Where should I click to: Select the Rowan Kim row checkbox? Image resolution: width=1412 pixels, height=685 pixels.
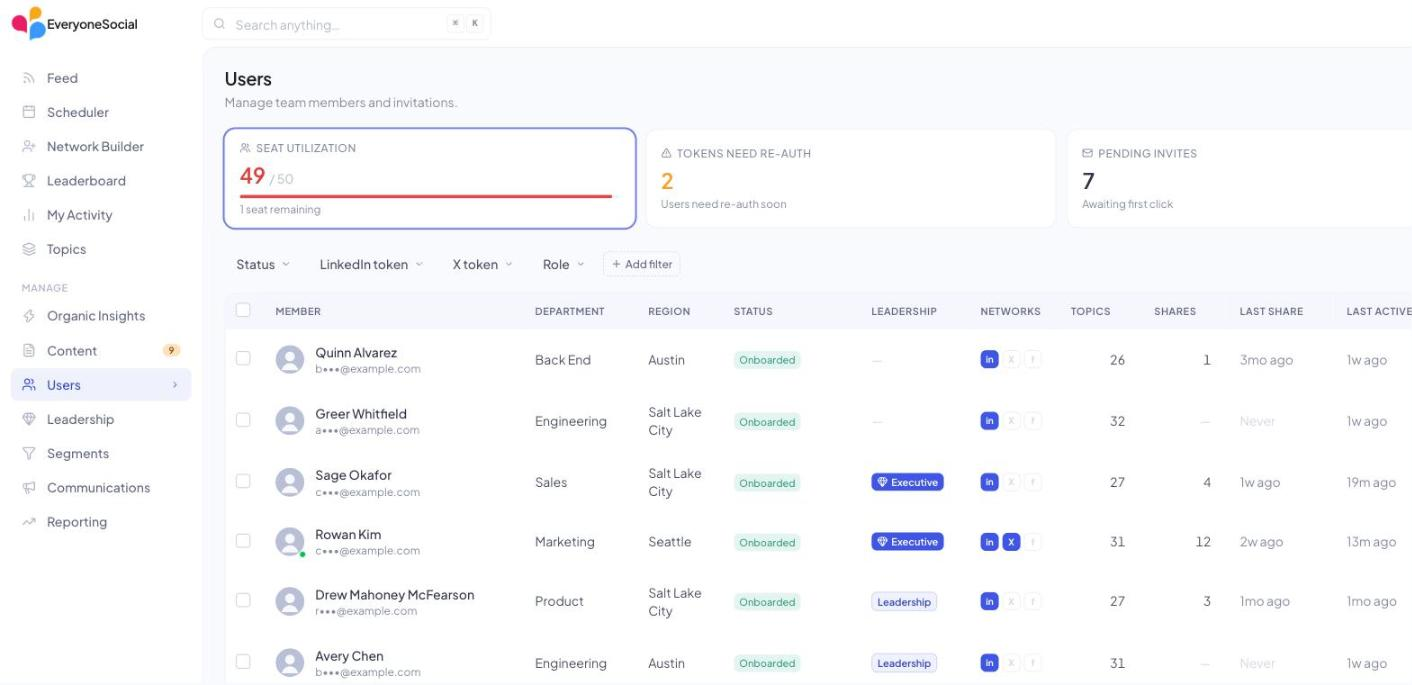(243, 541)
